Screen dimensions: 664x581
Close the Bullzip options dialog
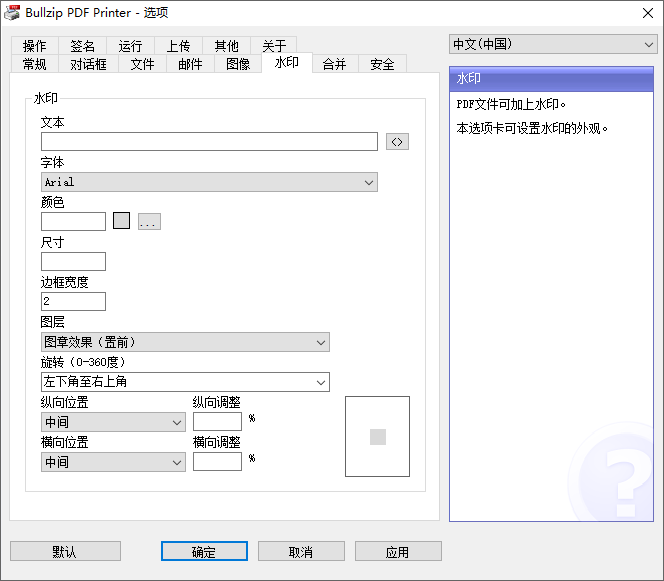pyautogui.click(x=647, y=13)
